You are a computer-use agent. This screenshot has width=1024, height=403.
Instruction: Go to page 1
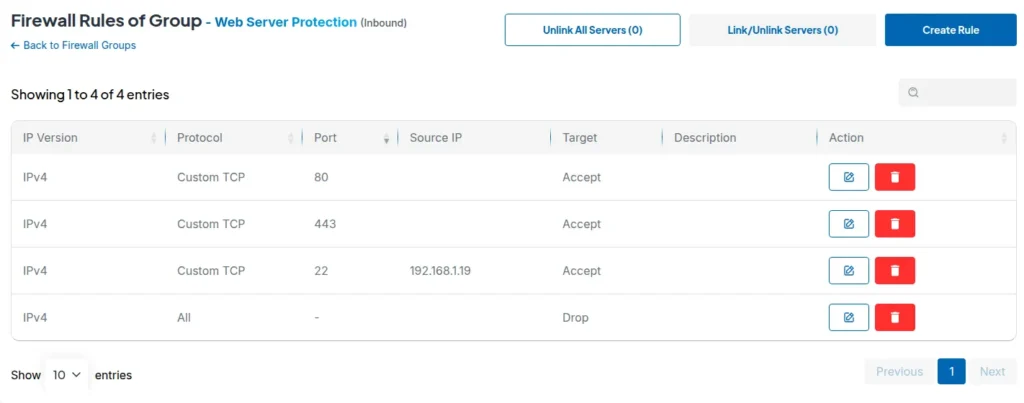click(x=951, y=372)
